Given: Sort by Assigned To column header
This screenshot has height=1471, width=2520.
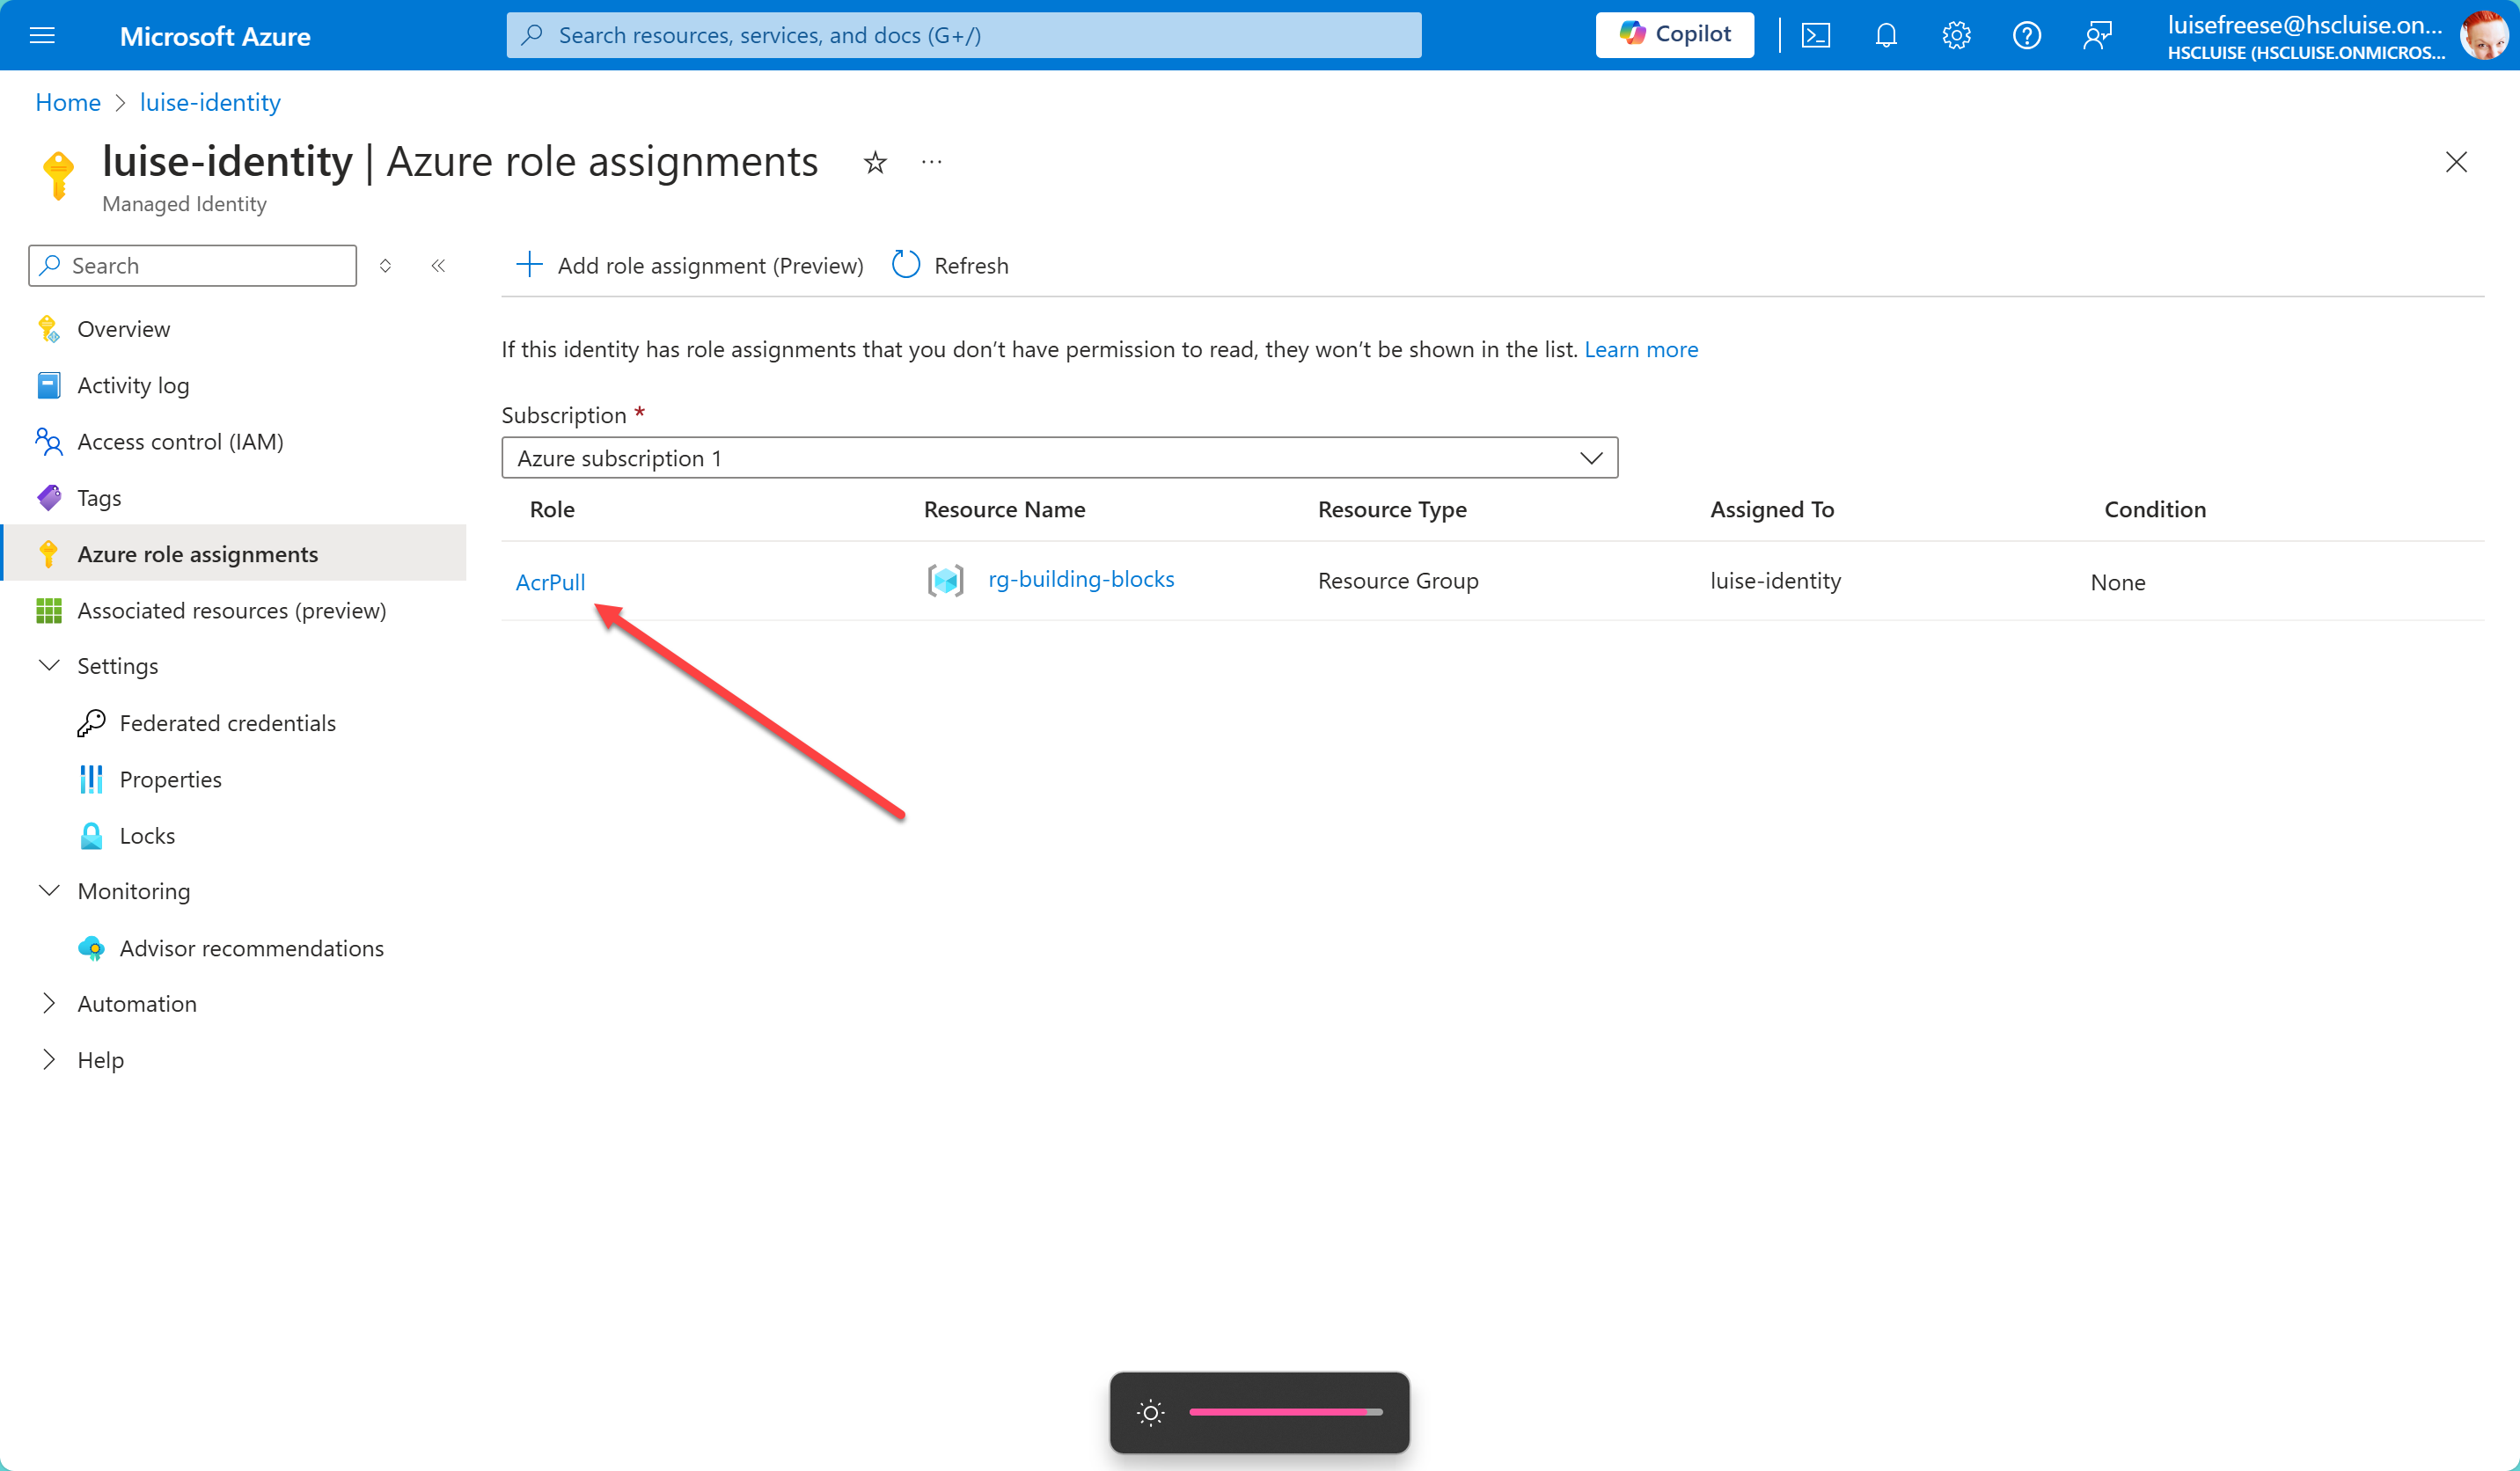Looking at the screenshot, I should click(x=1771, y=509).
